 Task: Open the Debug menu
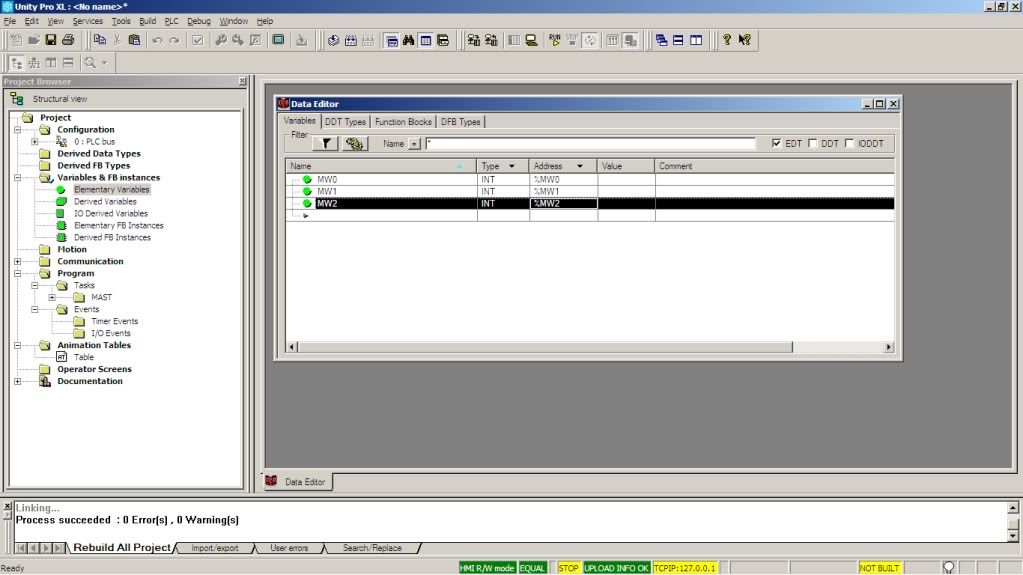198,21
